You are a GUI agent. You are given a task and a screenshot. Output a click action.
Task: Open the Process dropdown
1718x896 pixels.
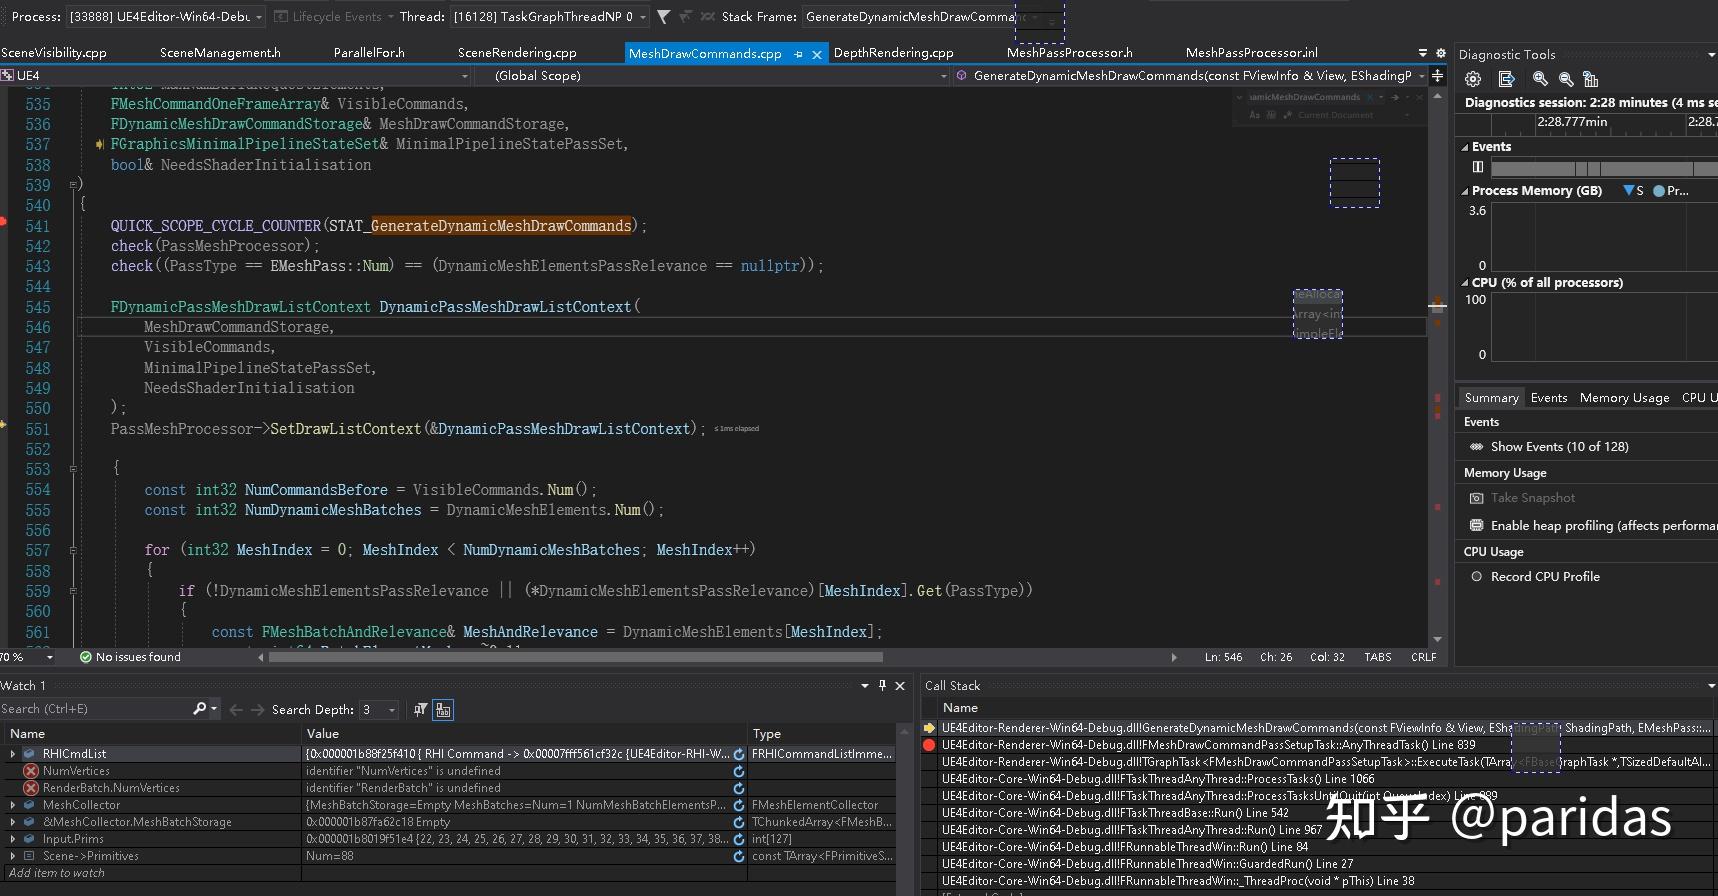click(259, 17)
